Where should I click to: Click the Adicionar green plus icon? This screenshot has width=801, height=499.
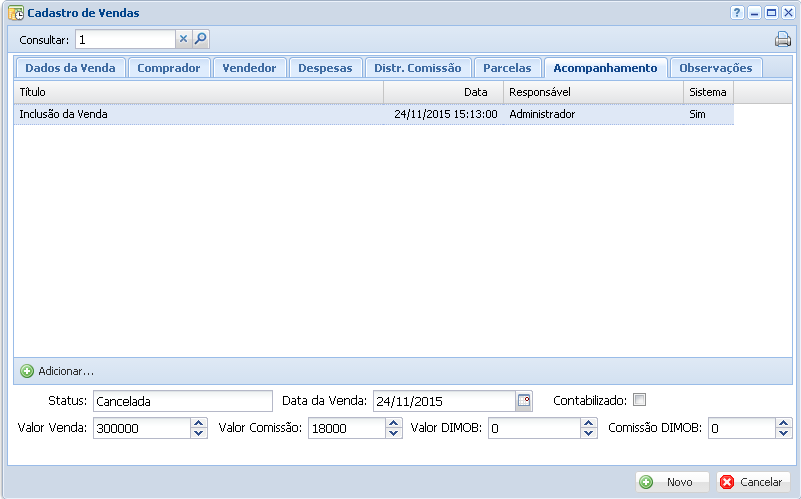[x=27, y=371]
